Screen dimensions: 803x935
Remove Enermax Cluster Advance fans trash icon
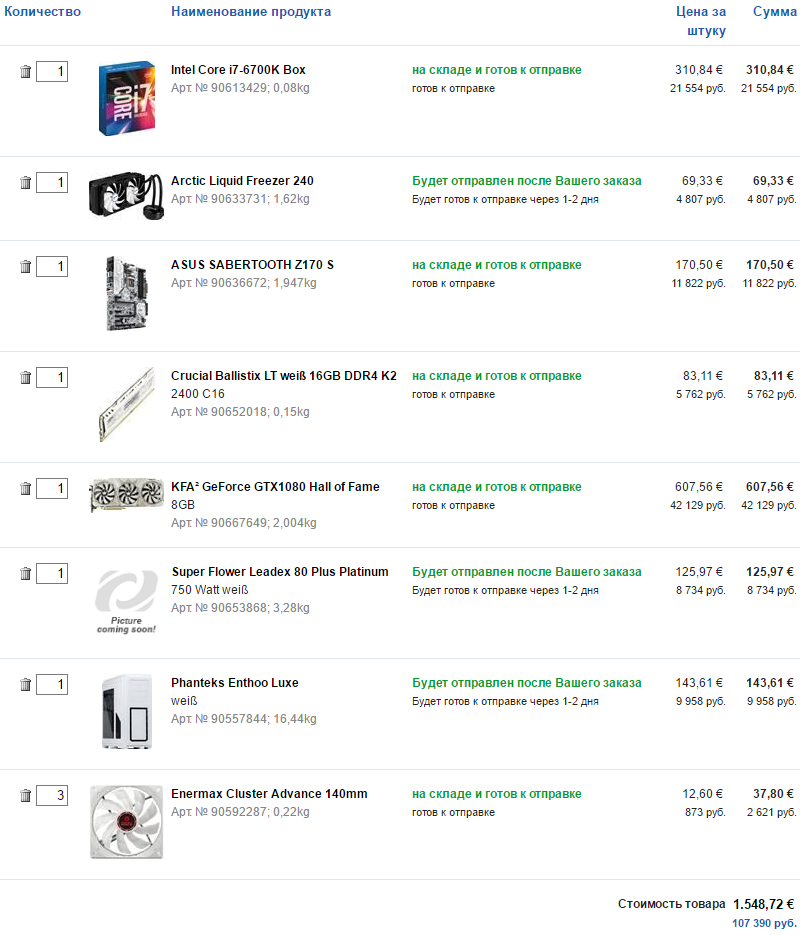(26, 796)
